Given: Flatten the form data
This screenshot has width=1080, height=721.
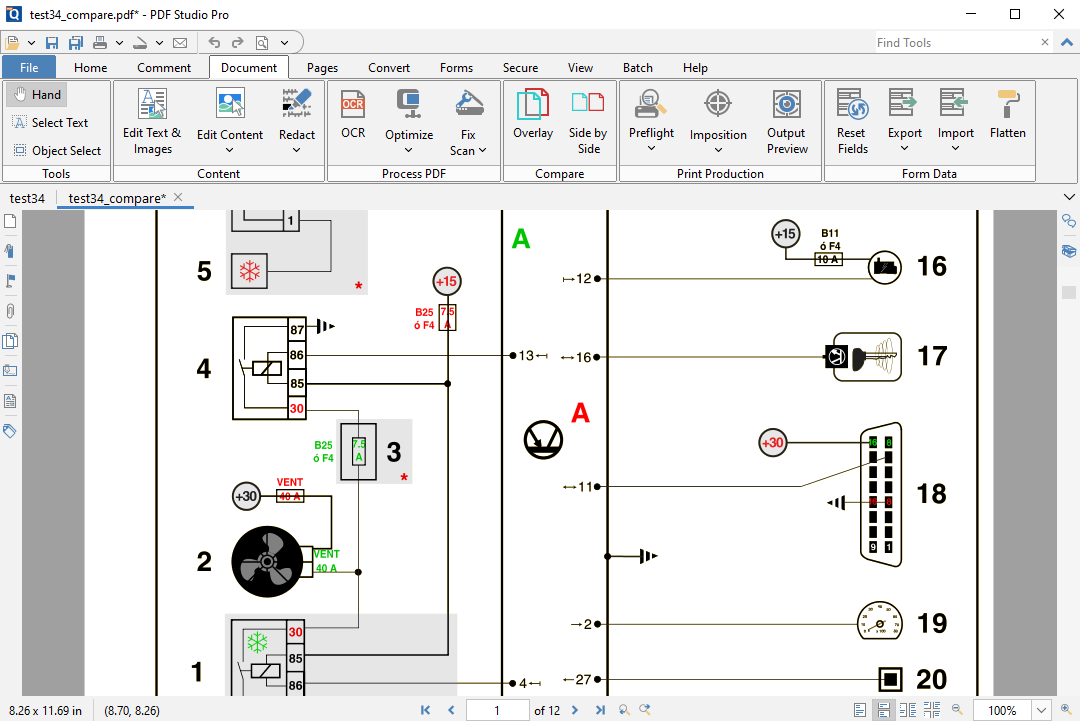Looking at the screenshot, I should (1008, 114).
